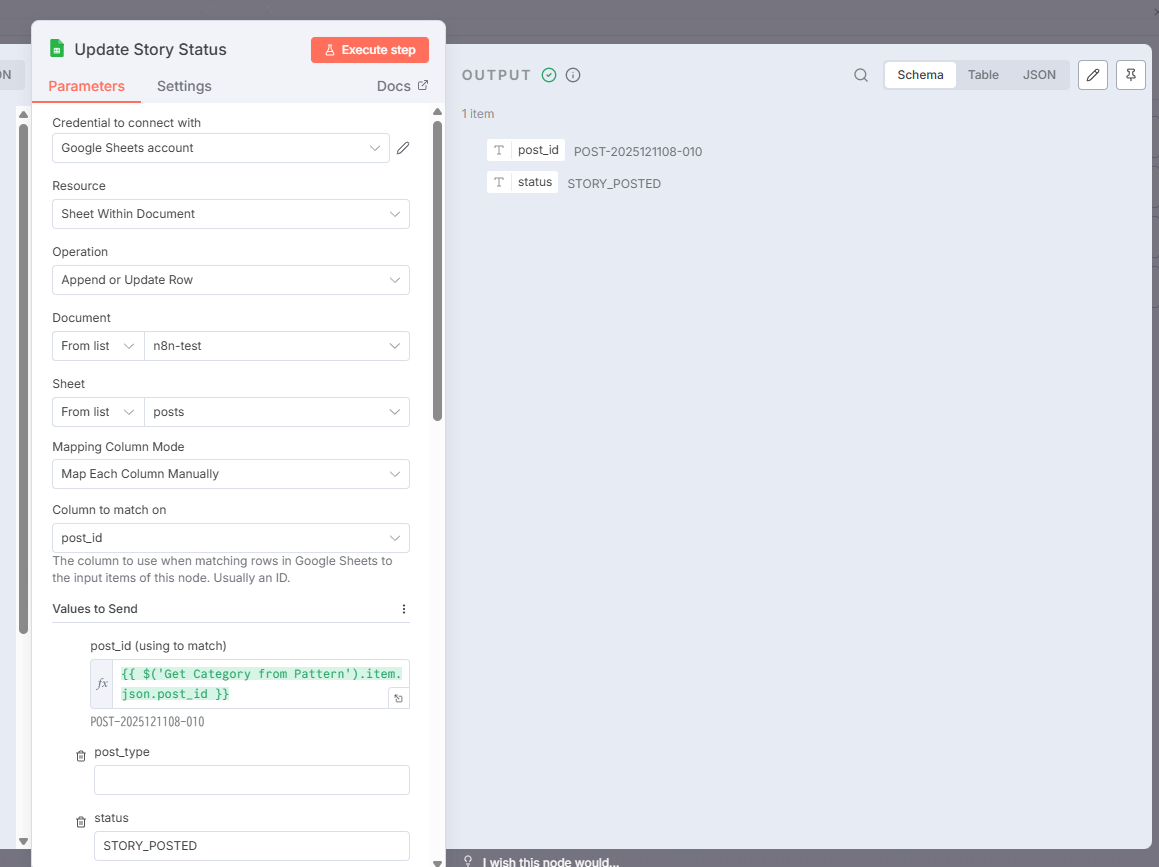Delete the status field
This screenshot has width=1159, height=867.
(x=81, y=822)
